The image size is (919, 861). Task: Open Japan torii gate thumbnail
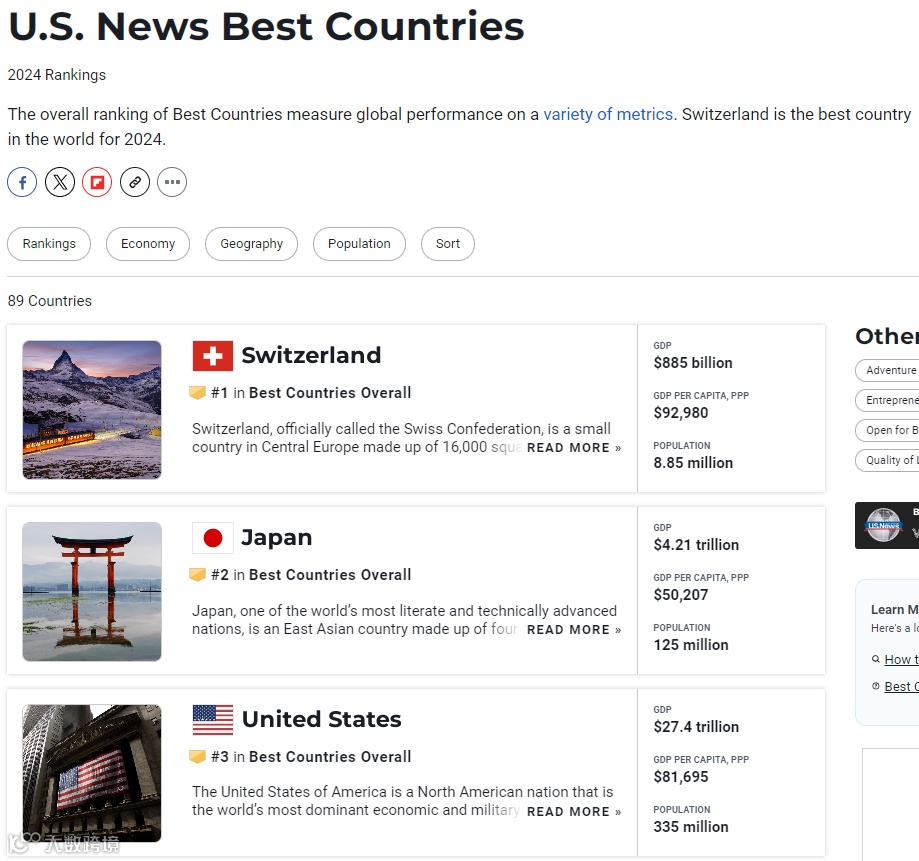point(92,591)
